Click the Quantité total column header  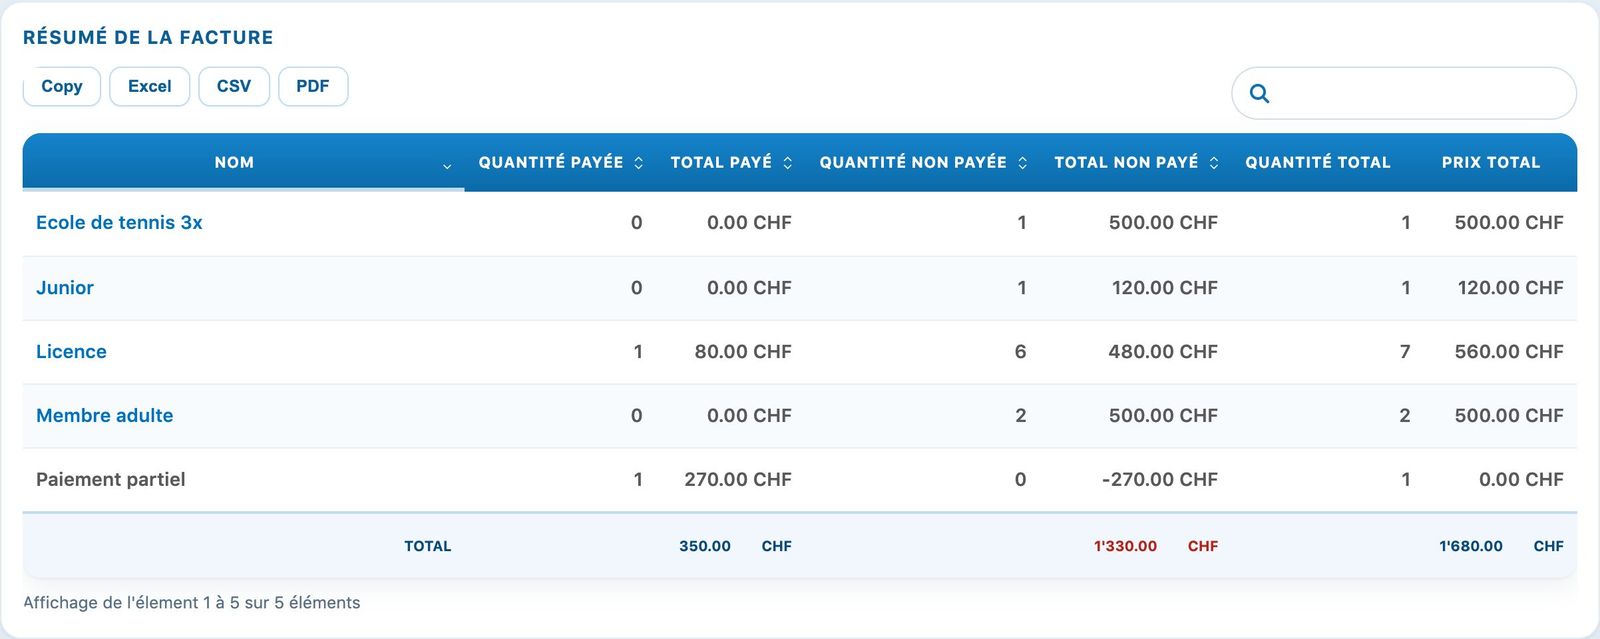(x=1318, y=162)
